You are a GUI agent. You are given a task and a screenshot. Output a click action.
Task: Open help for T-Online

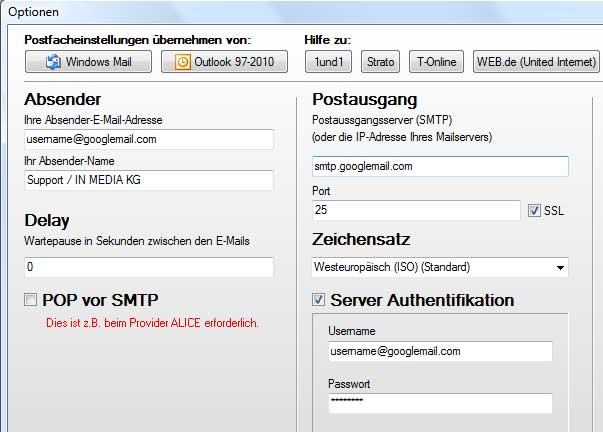pyautogui.click(x=436, y=62)
